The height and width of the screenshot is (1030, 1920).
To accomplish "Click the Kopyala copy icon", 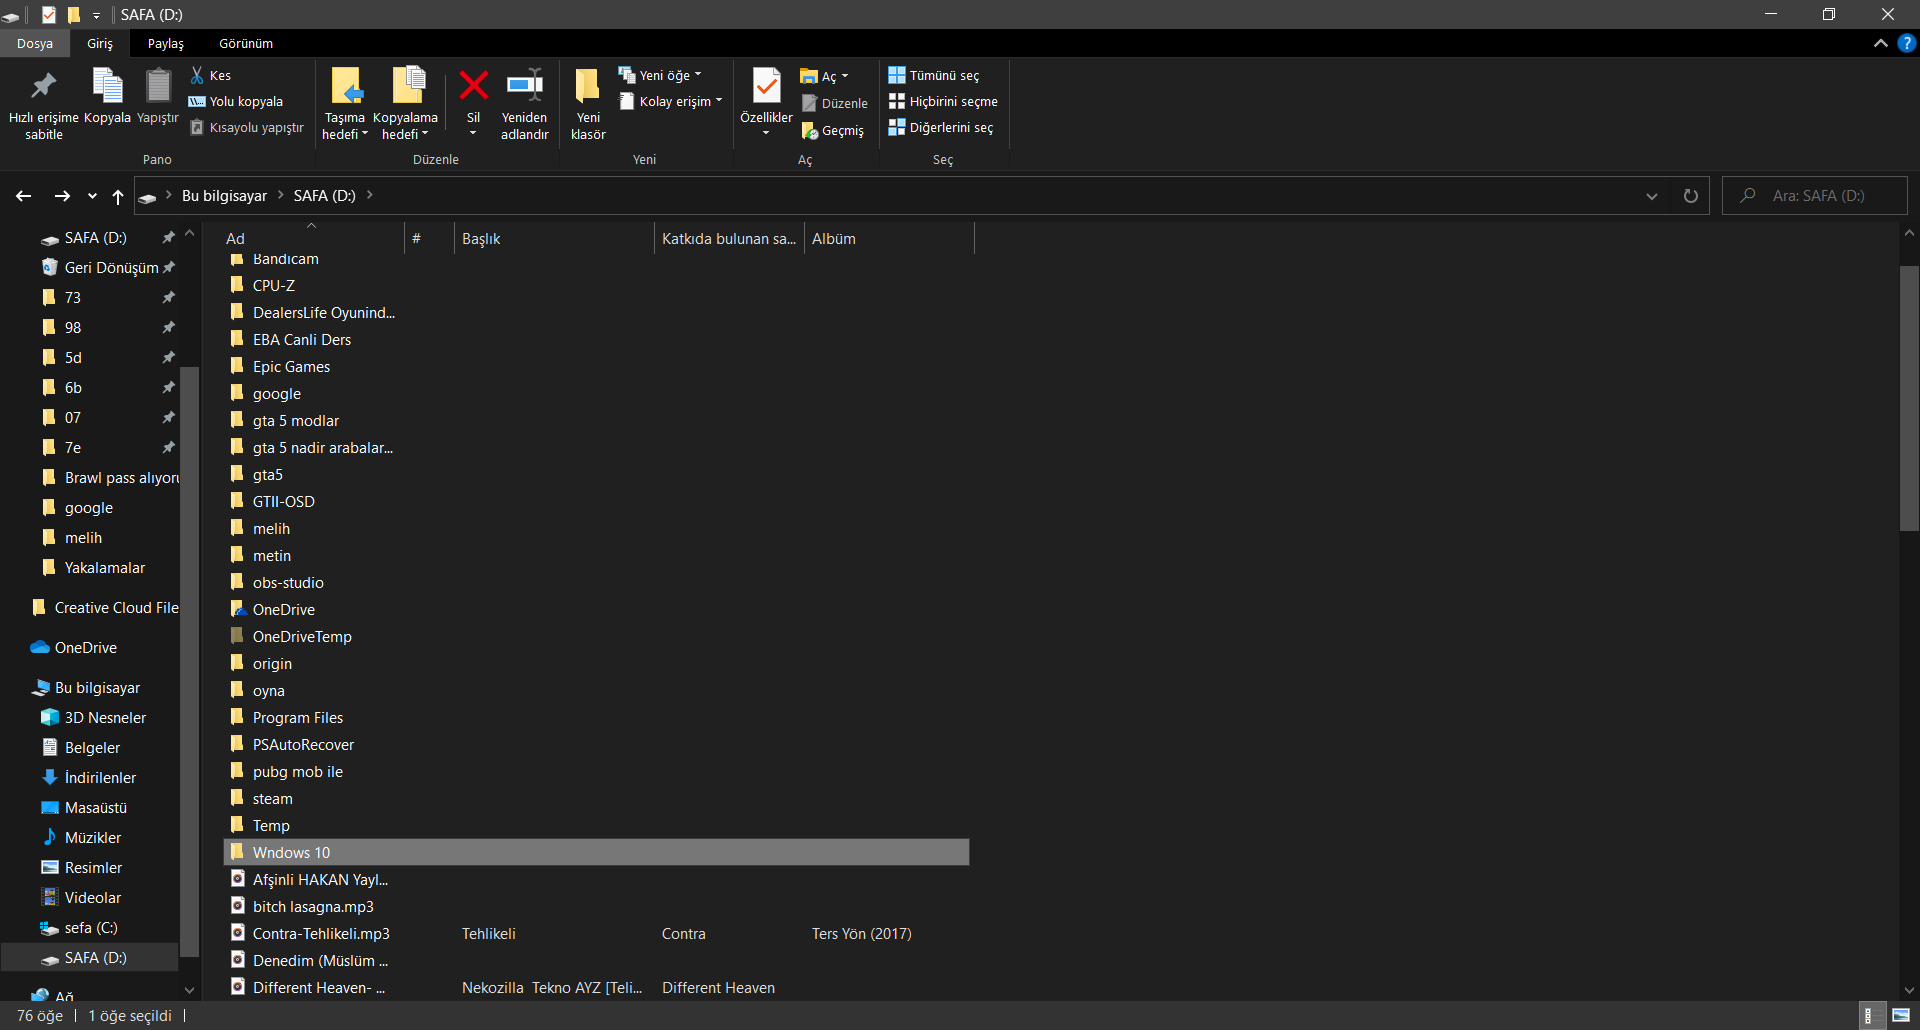I will tap(107, 87).
